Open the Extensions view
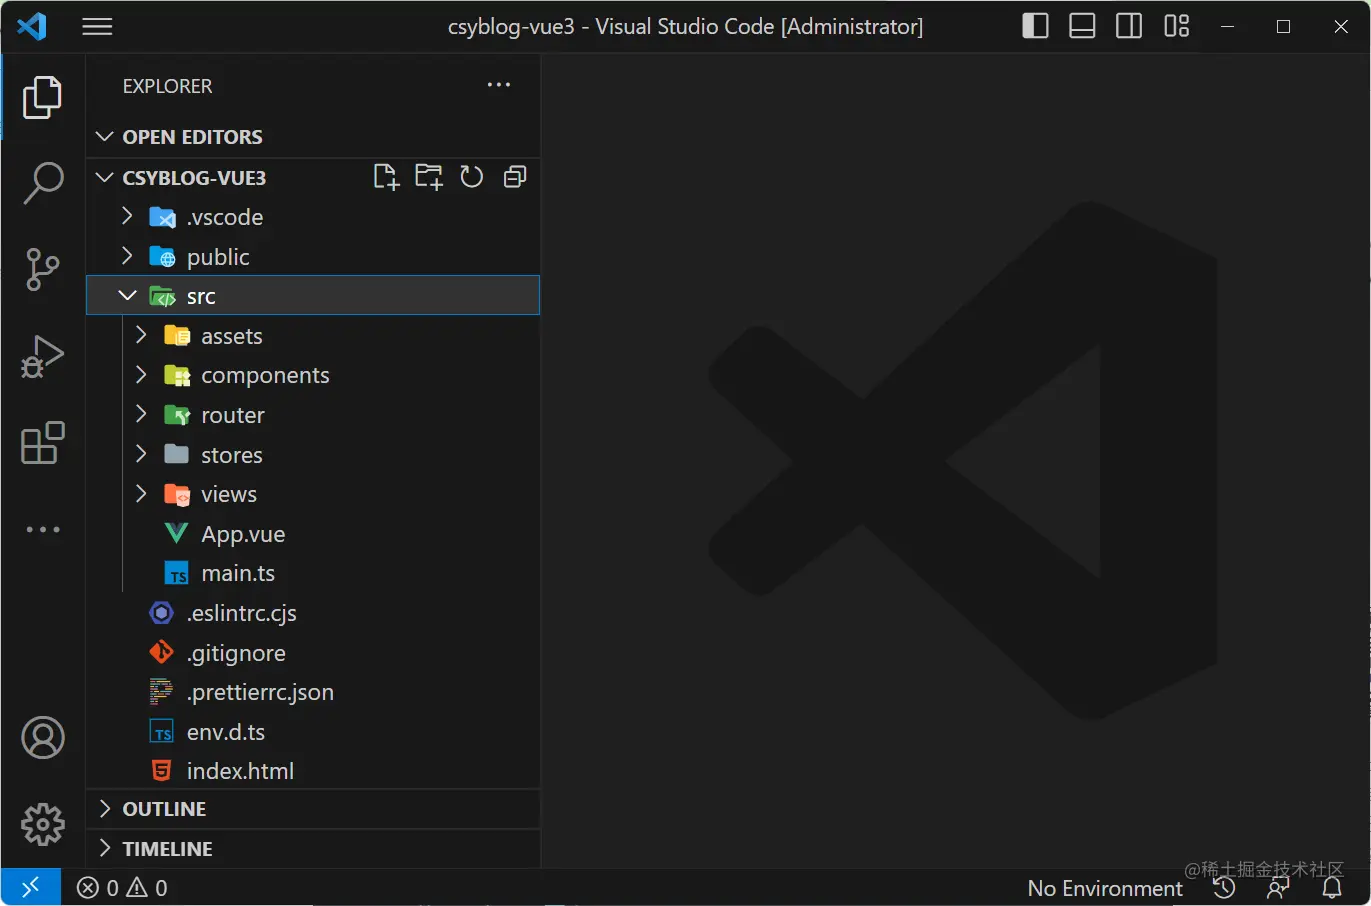Image resolution: width=1371 pixels, height=906 pixels. (x=42, y=442)
